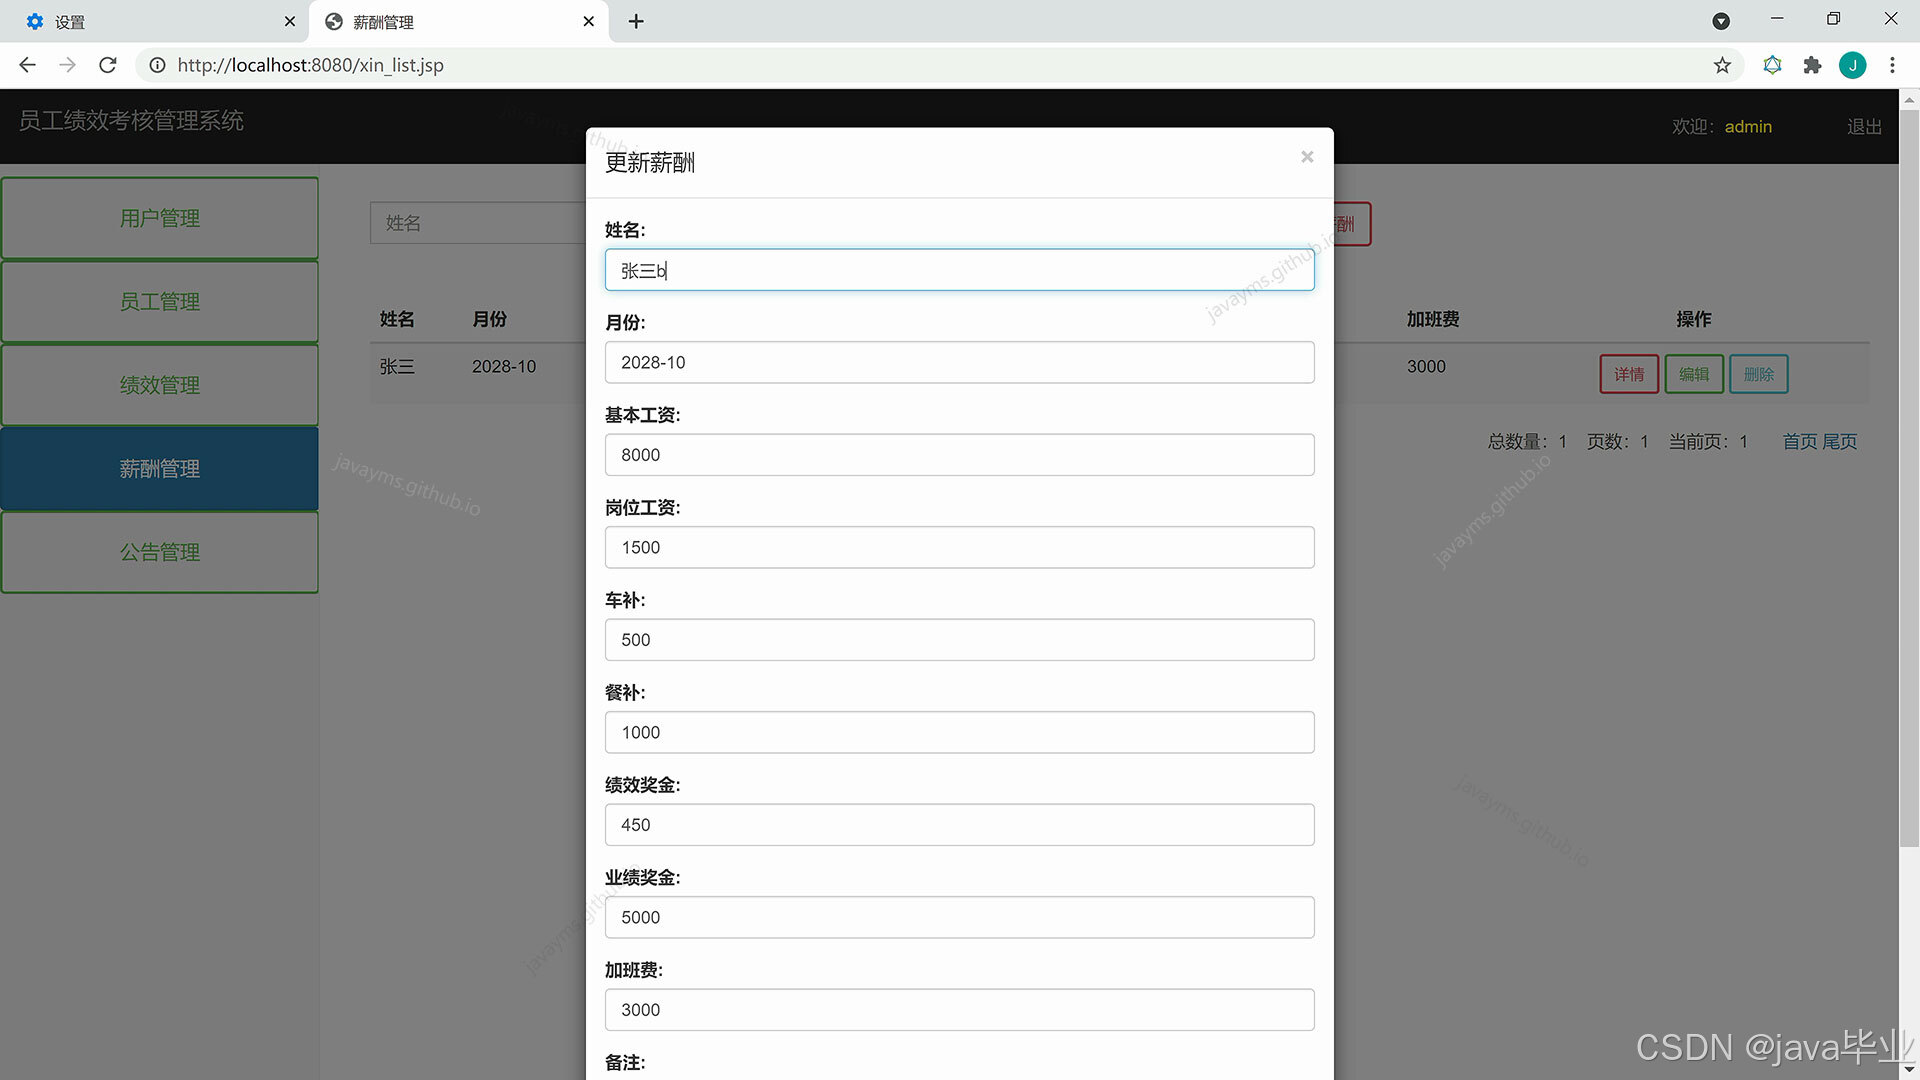Switch to the 设置 browser tab

155,21
